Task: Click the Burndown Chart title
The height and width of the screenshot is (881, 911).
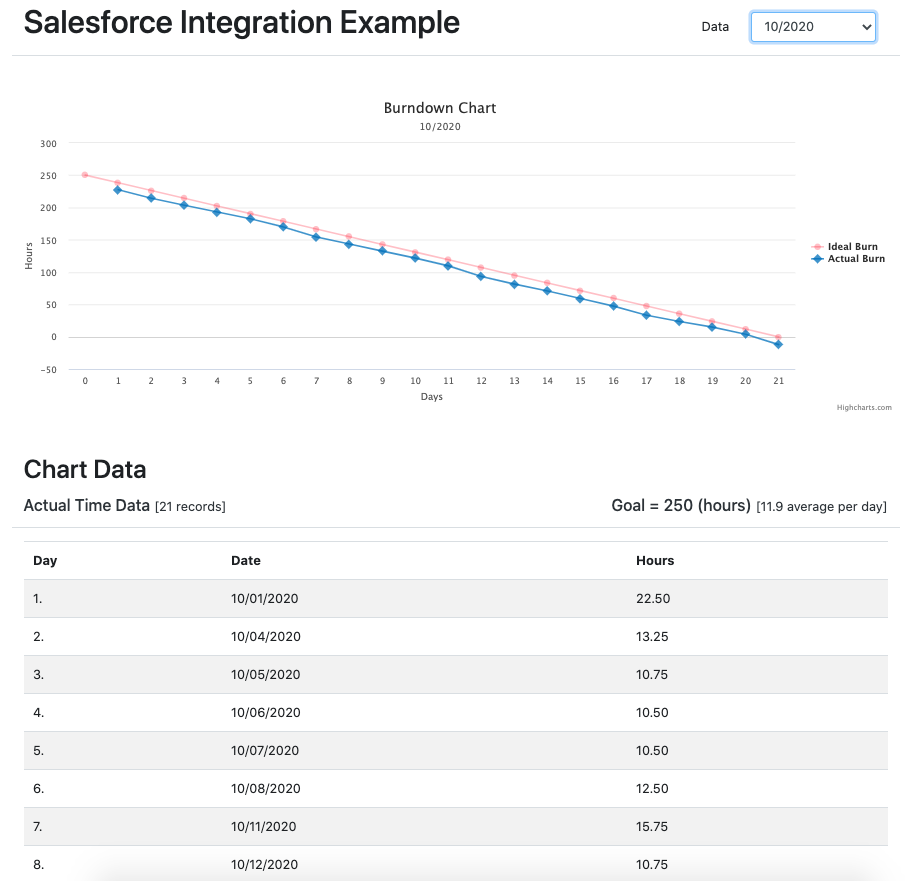Action: point(440,108)
